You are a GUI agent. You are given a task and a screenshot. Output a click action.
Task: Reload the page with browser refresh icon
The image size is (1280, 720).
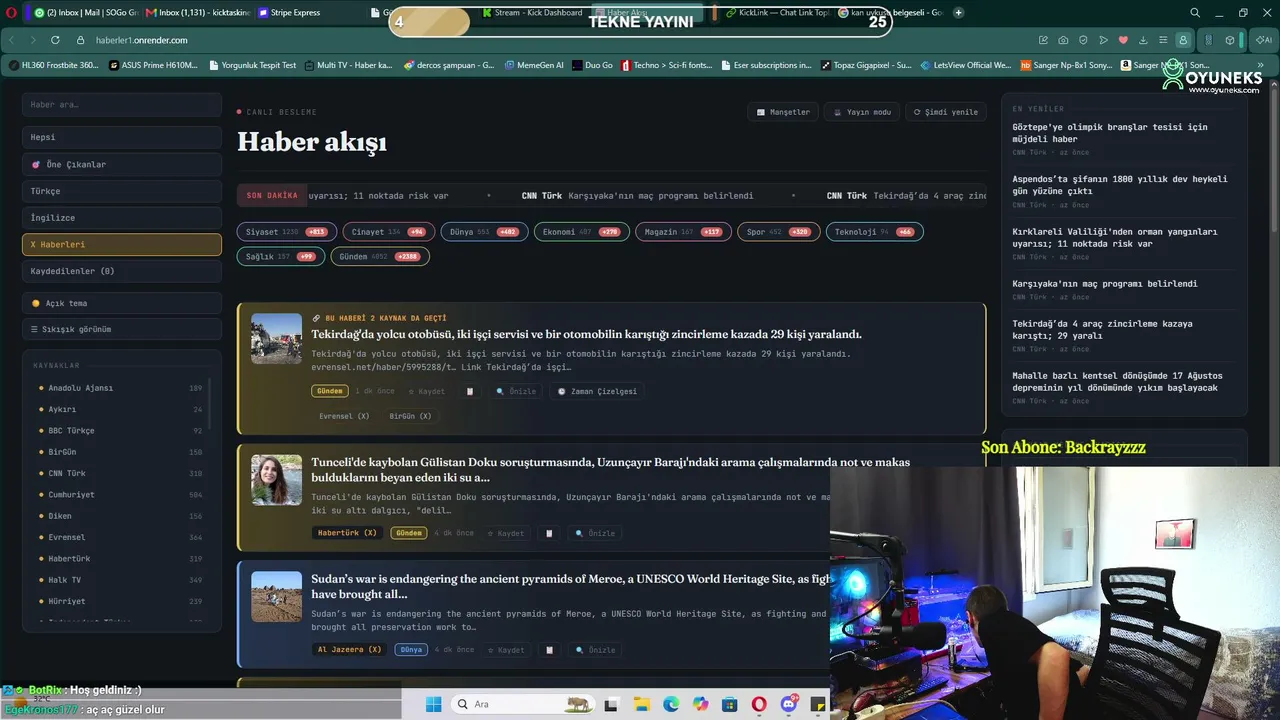pyautogui.click(x=55, y=40)
